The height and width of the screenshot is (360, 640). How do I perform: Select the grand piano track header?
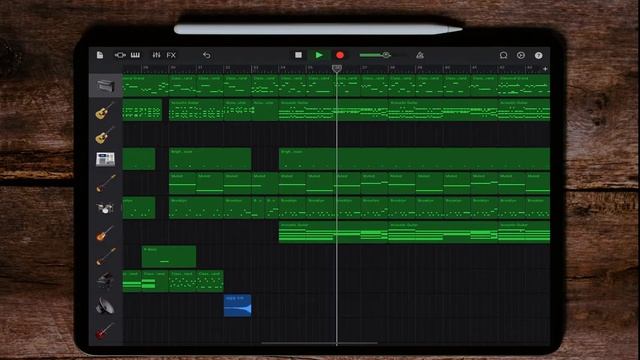click(x=106, y=281)
